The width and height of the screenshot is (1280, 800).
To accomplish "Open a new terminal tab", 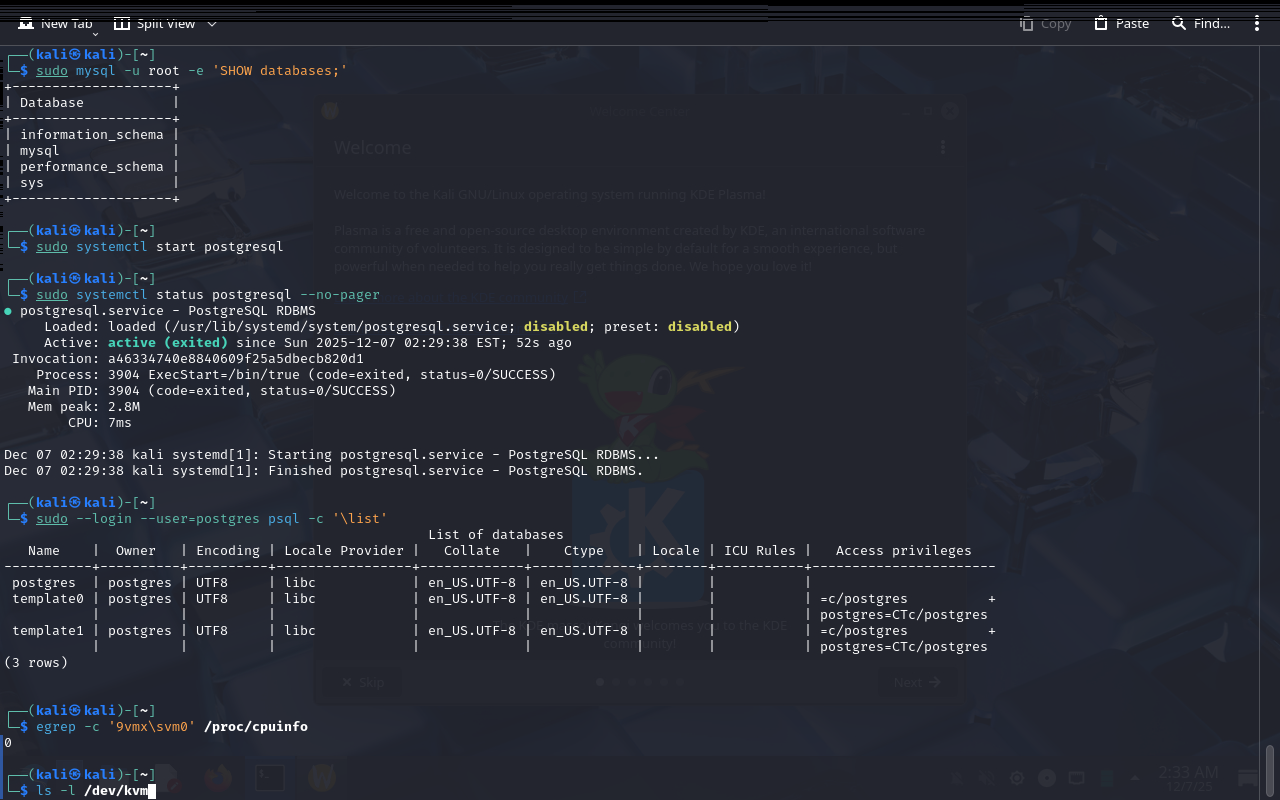I will pyautogui.click(x=56, y=23).
